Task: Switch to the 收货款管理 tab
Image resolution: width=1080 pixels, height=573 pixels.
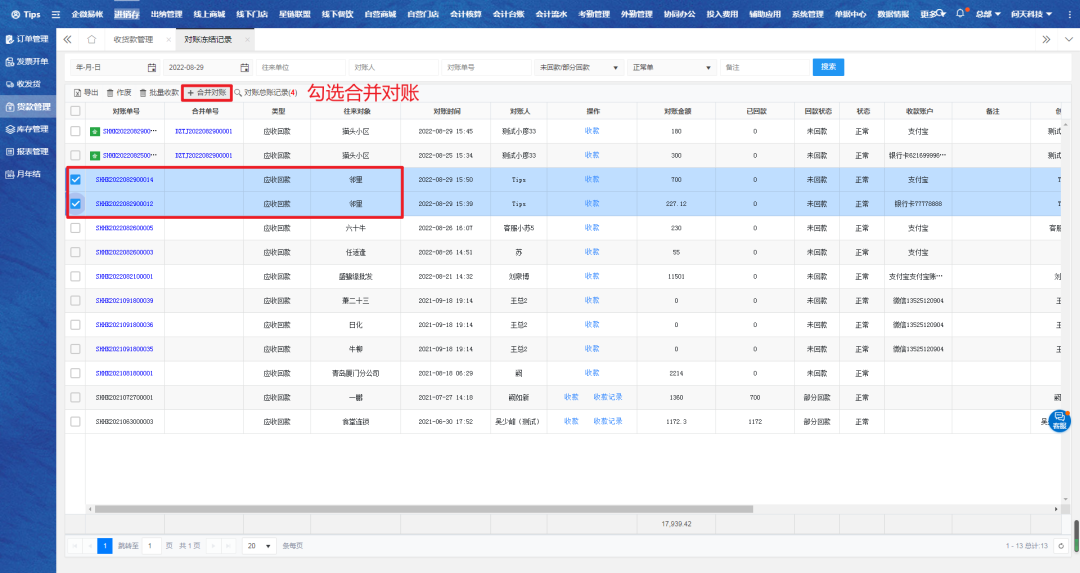Action: click(x=133, y=39)
